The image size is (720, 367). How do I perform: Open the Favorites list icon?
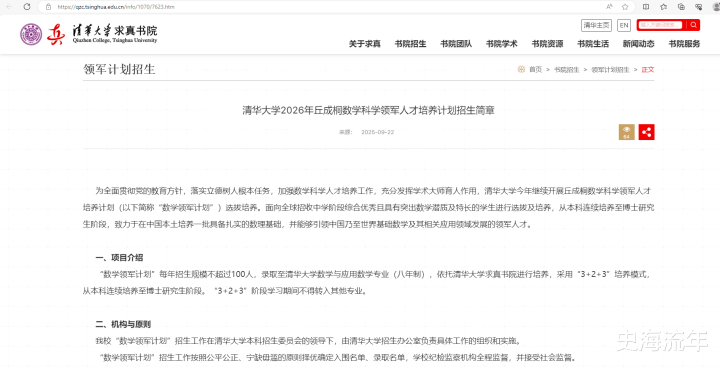(664, 7)
